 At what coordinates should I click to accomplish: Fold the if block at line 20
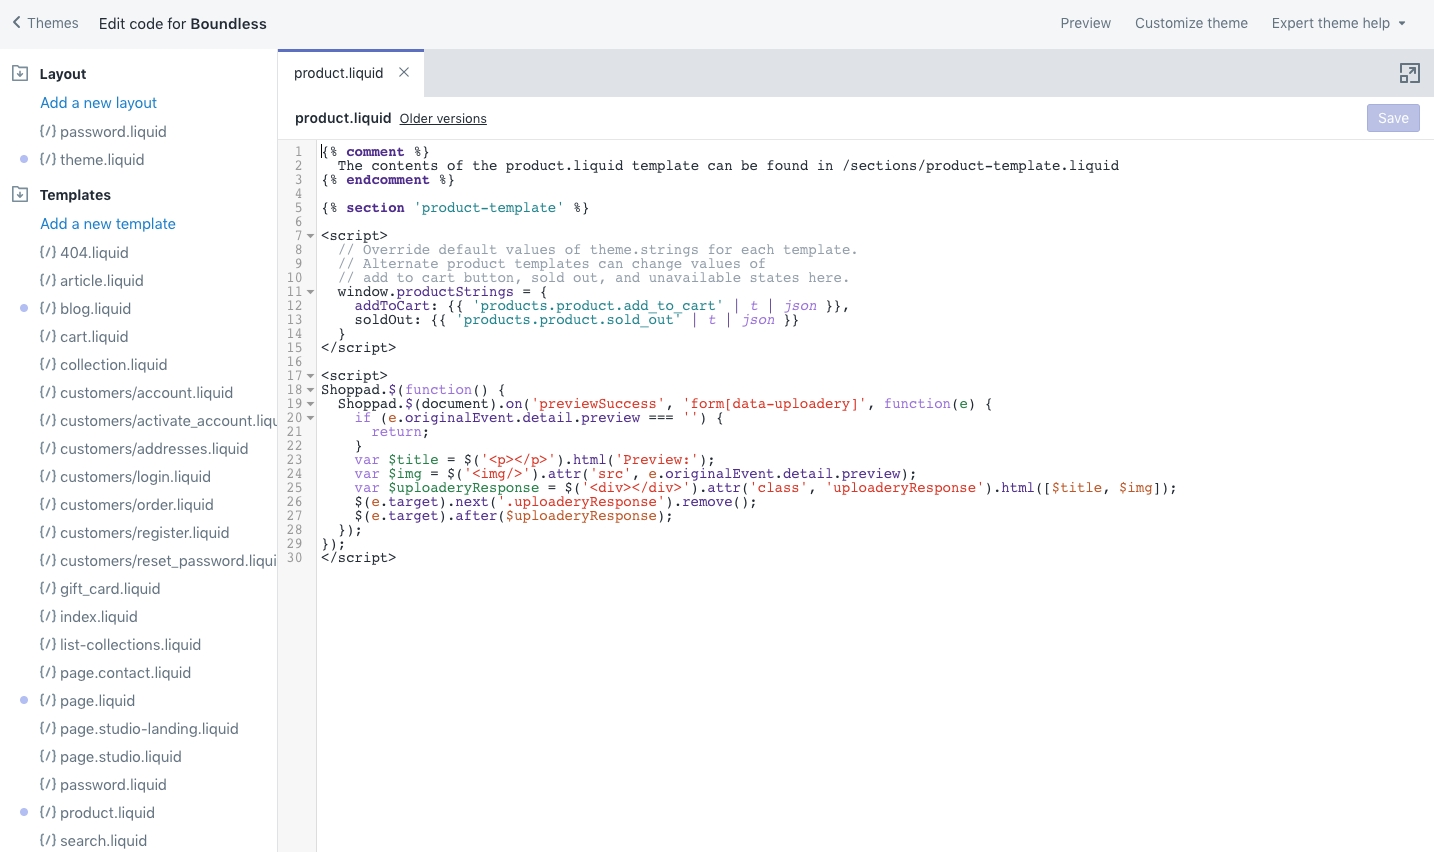[x=310, y=418]
